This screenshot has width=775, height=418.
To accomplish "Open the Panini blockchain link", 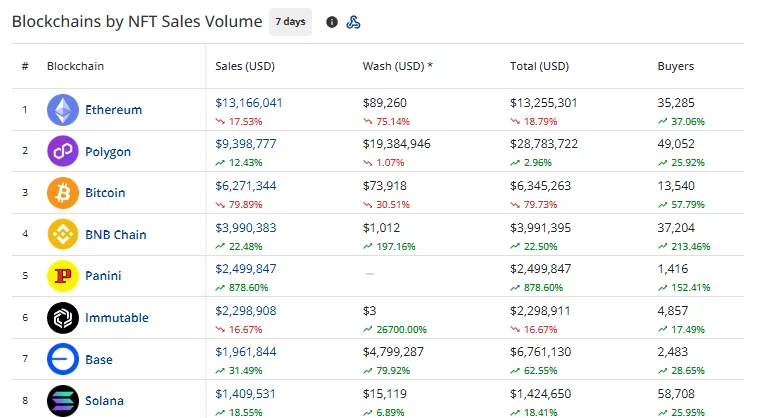I will [103, 276].
